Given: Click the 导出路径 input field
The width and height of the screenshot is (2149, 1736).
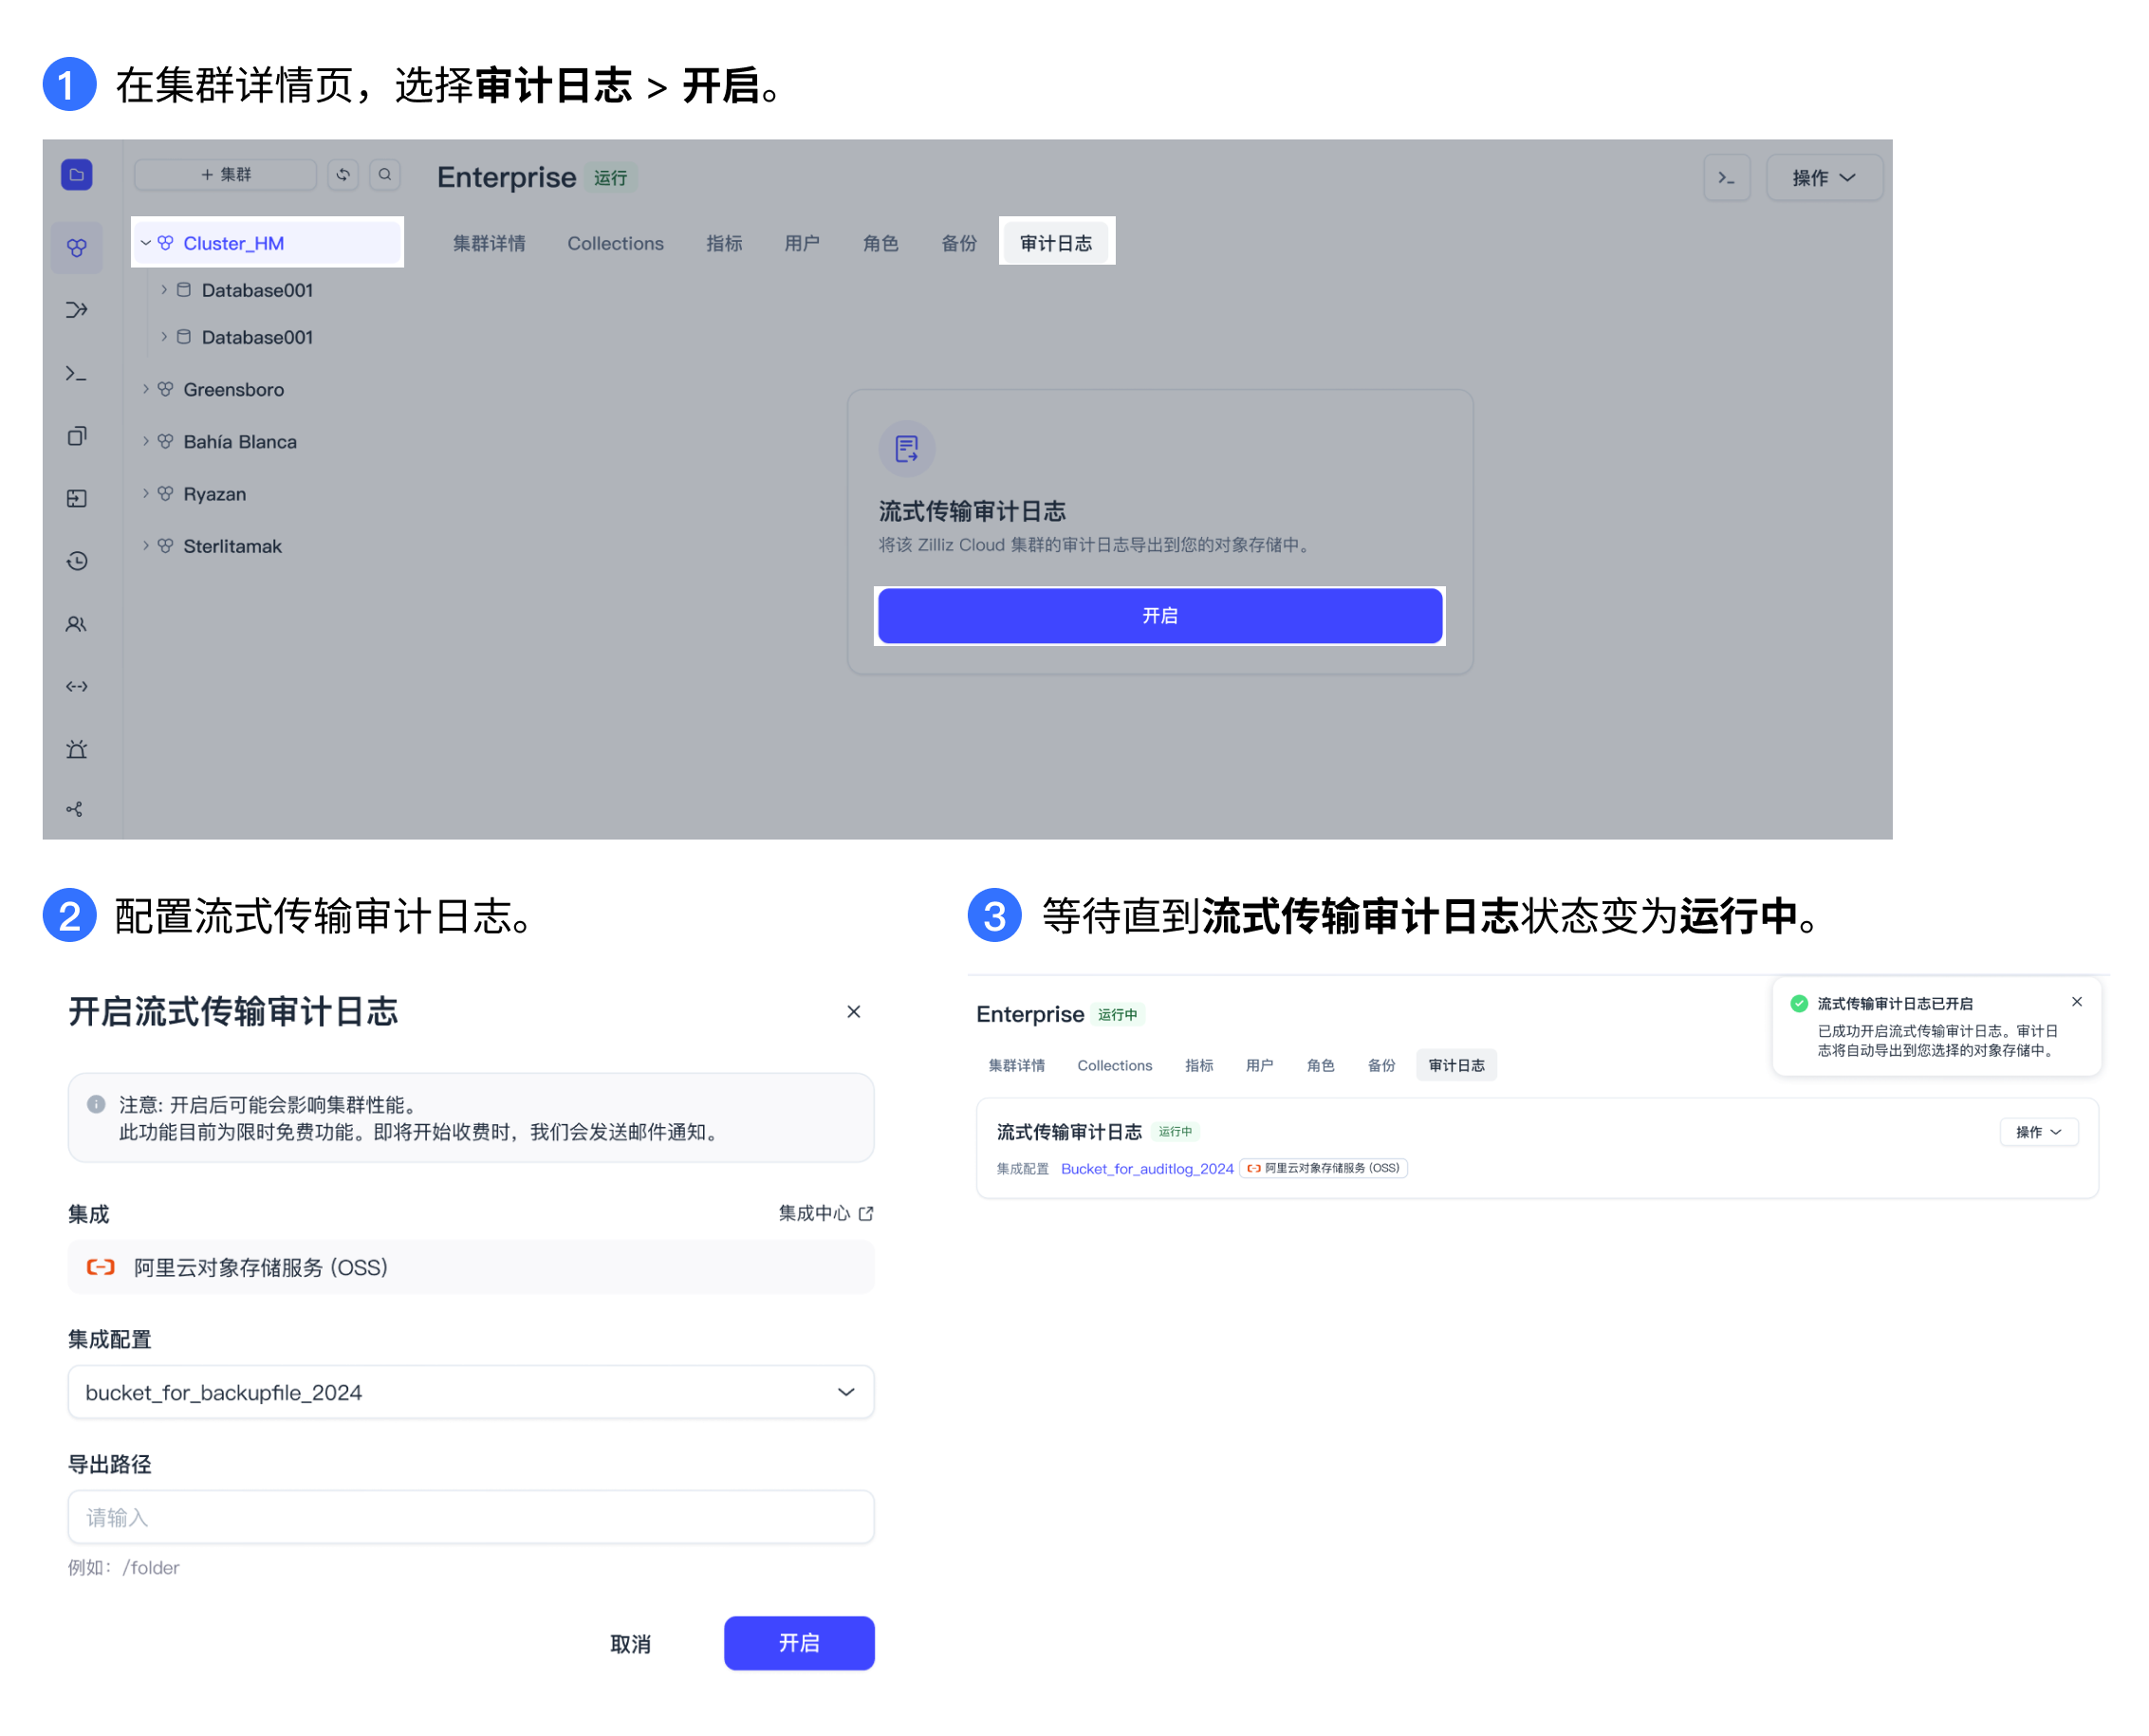Looking at the screenshot, I should pyautogui.click(x=471, y=1517).
